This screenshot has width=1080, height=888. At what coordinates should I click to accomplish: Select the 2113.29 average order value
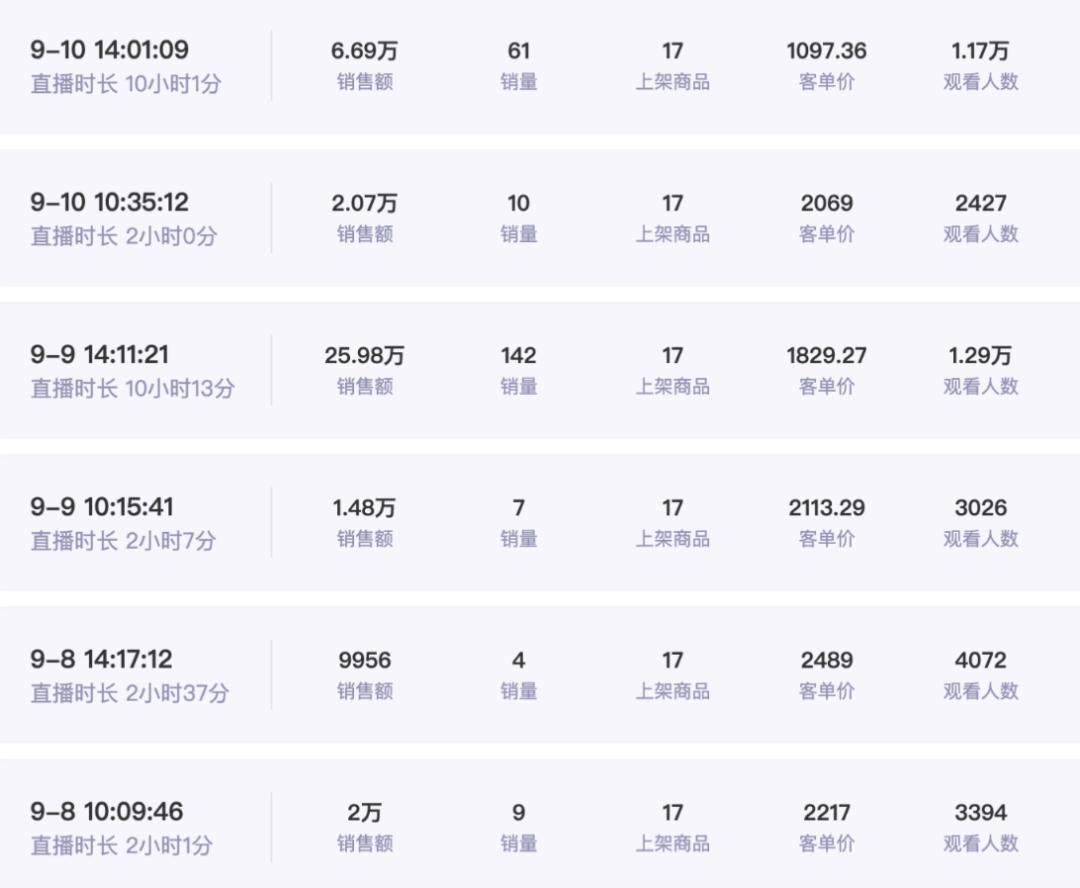[x=826, y=508]
